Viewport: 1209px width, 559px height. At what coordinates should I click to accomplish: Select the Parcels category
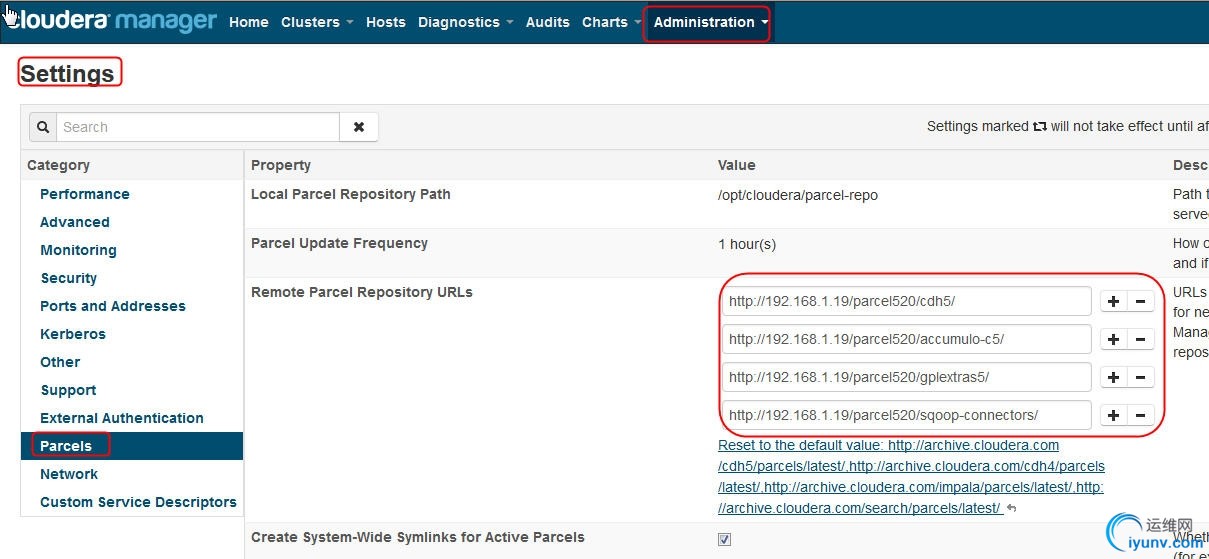66,446
